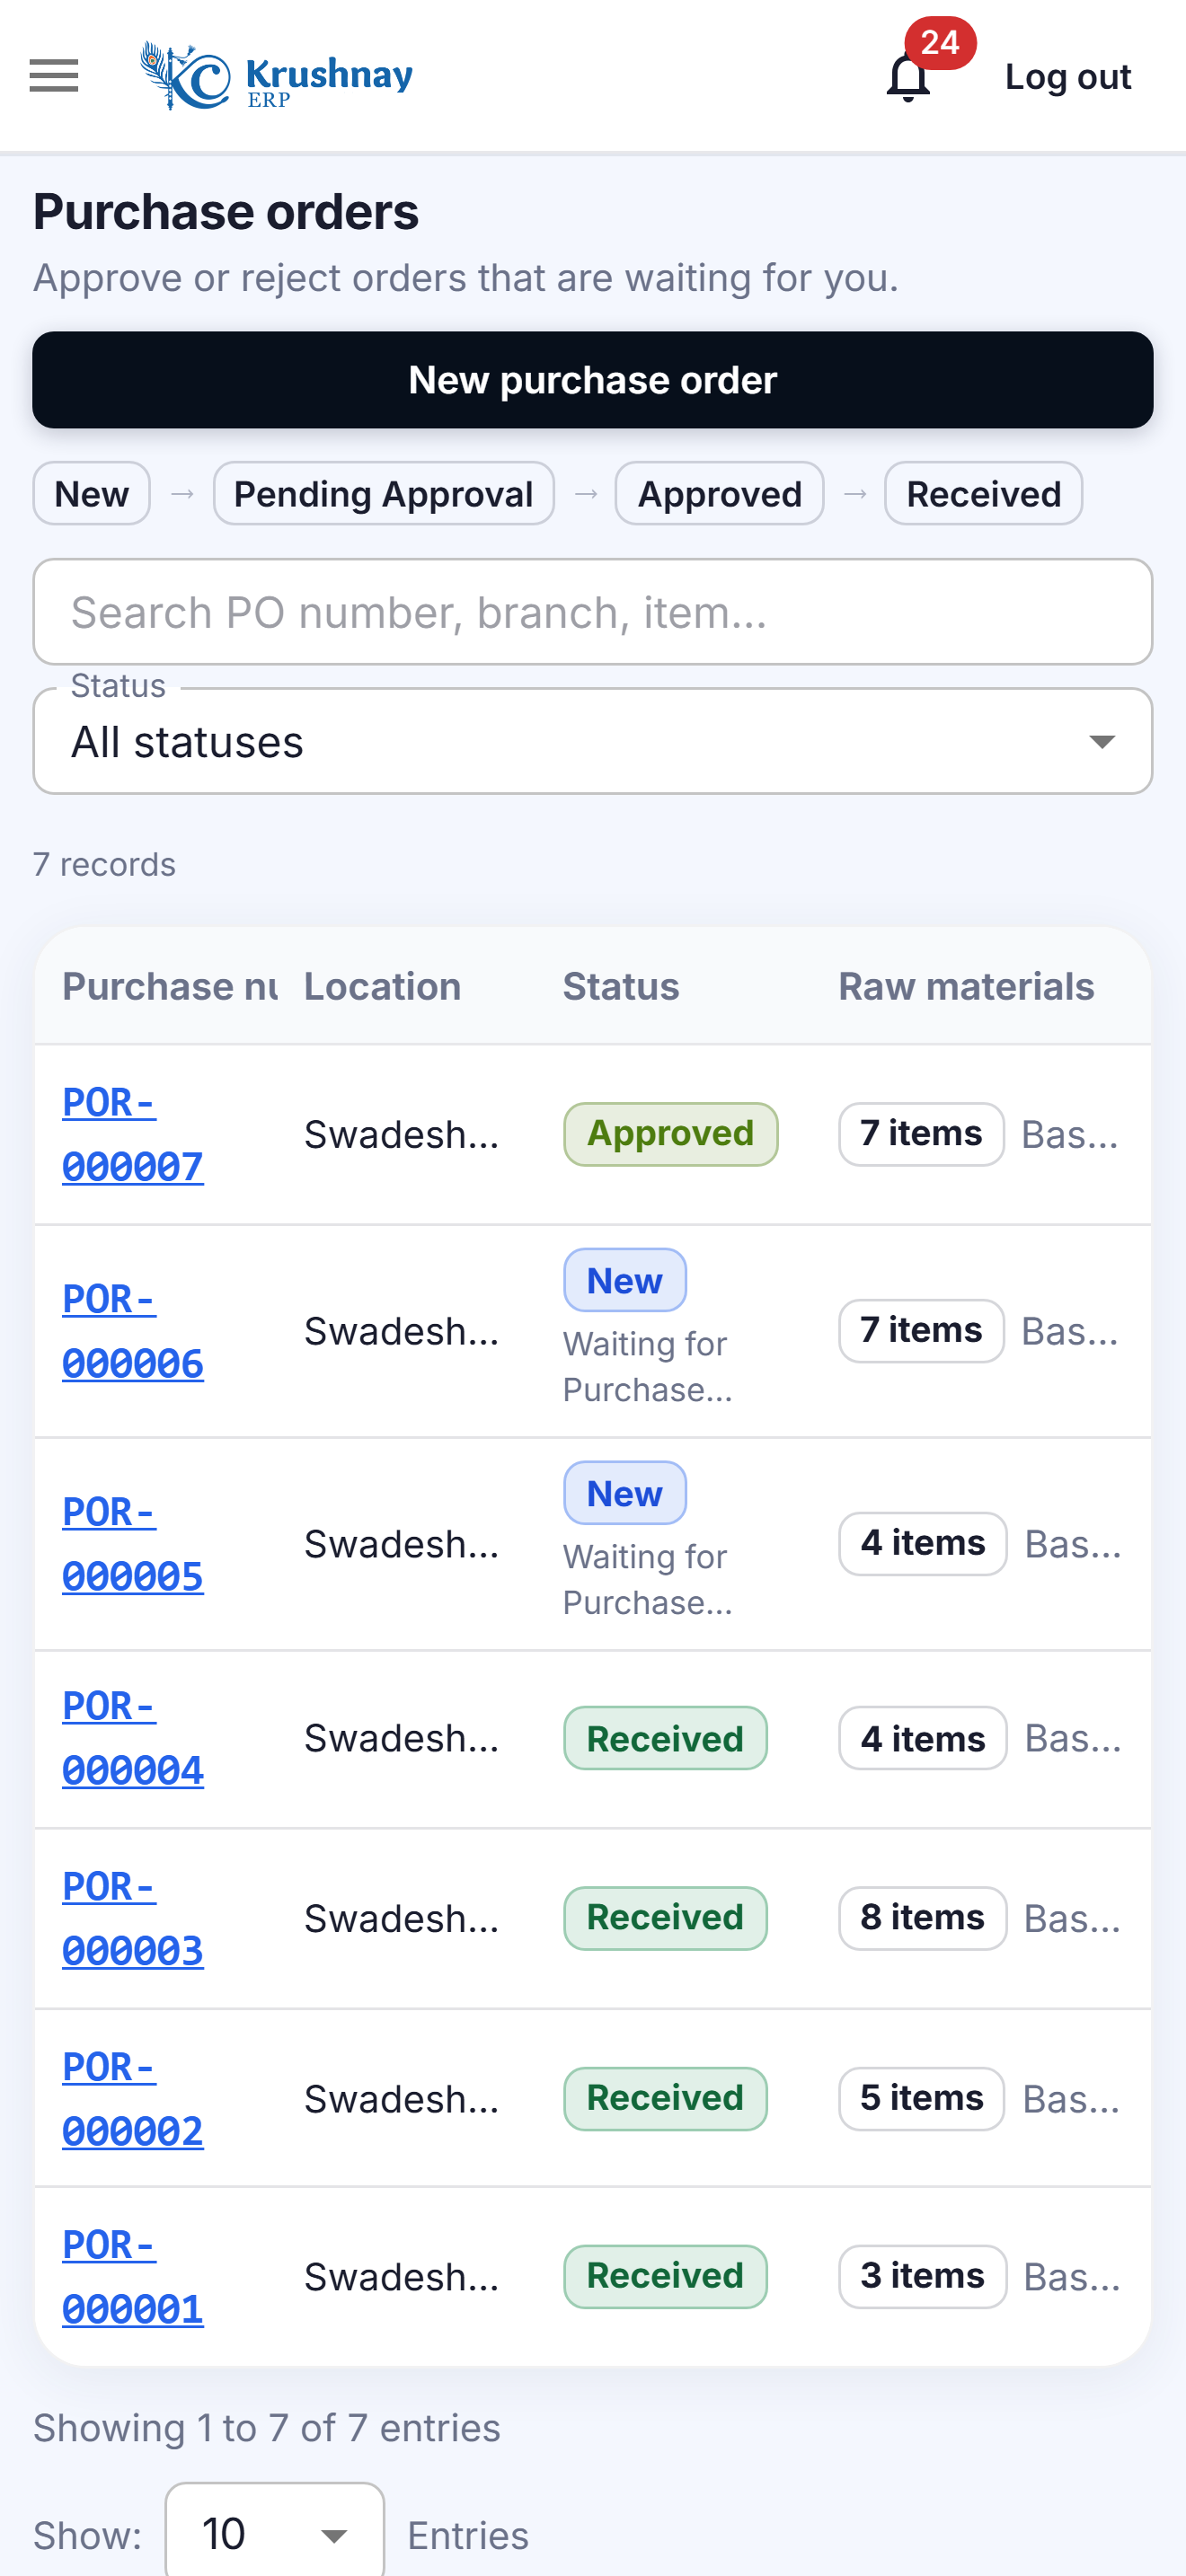Click the Log out link
1186x2576 pixels.
click(1067, 77)
